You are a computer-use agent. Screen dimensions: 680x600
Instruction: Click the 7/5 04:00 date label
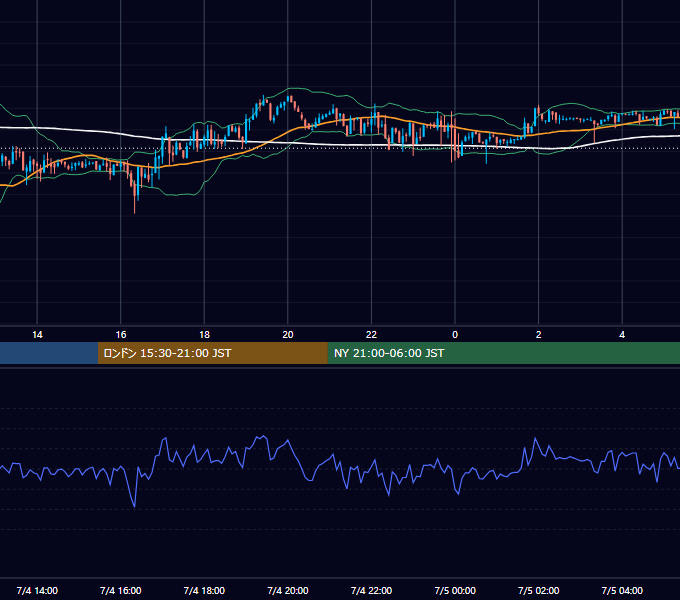622,590
